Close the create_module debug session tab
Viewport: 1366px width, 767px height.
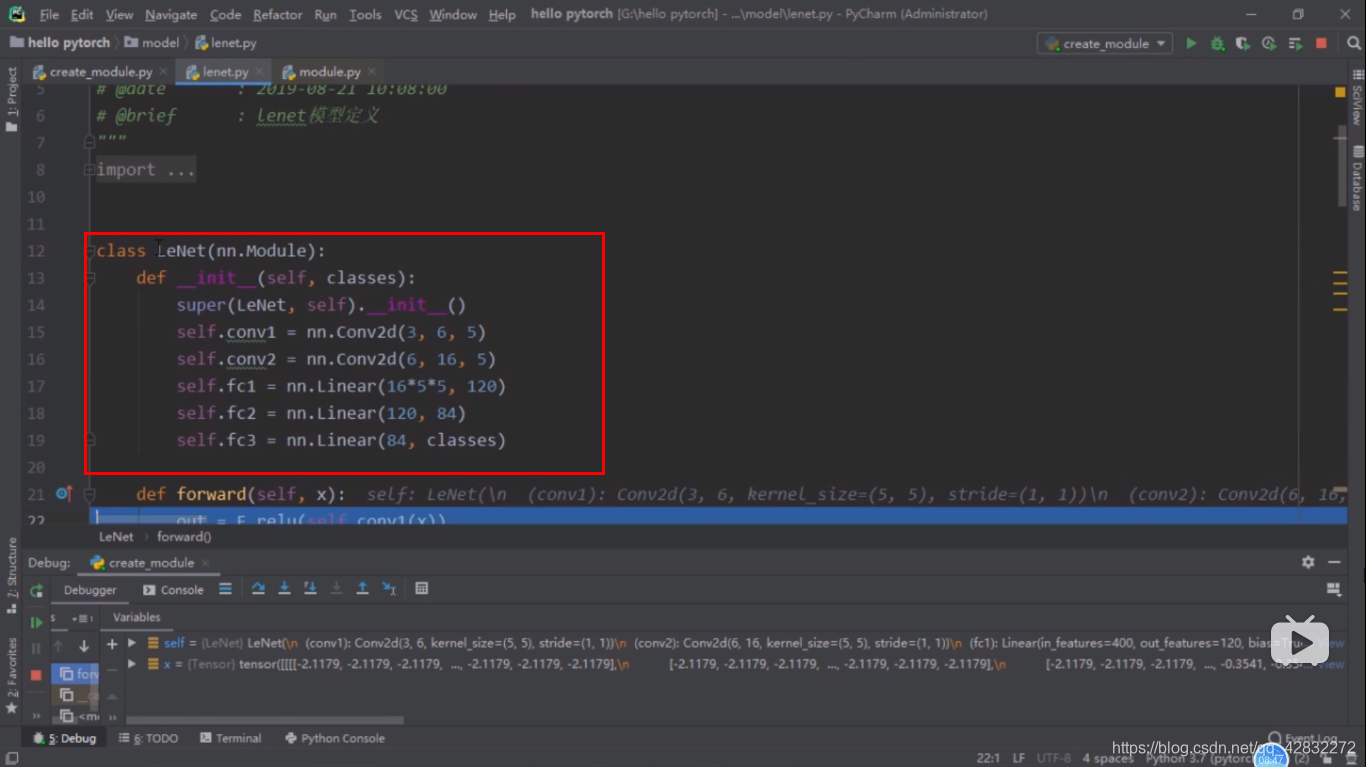[206, 563]
